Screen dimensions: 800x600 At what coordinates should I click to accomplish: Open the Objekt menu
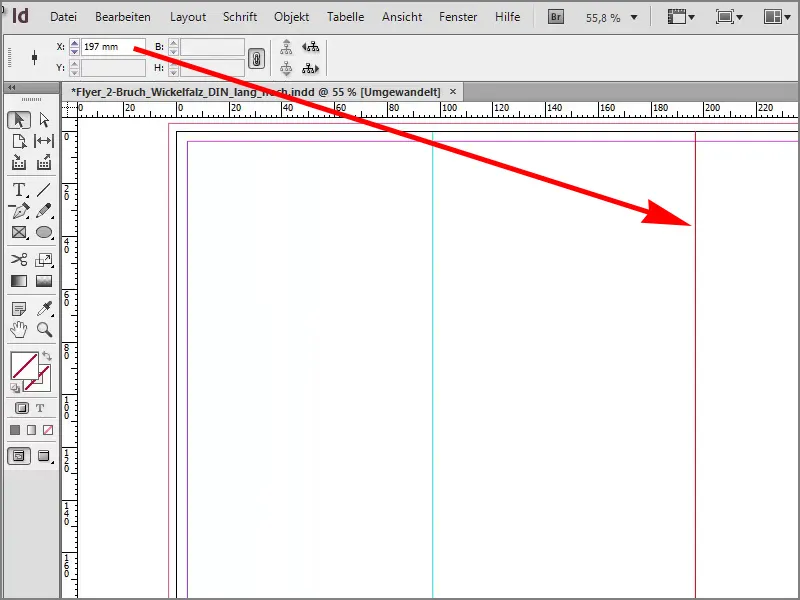[291, 17]
